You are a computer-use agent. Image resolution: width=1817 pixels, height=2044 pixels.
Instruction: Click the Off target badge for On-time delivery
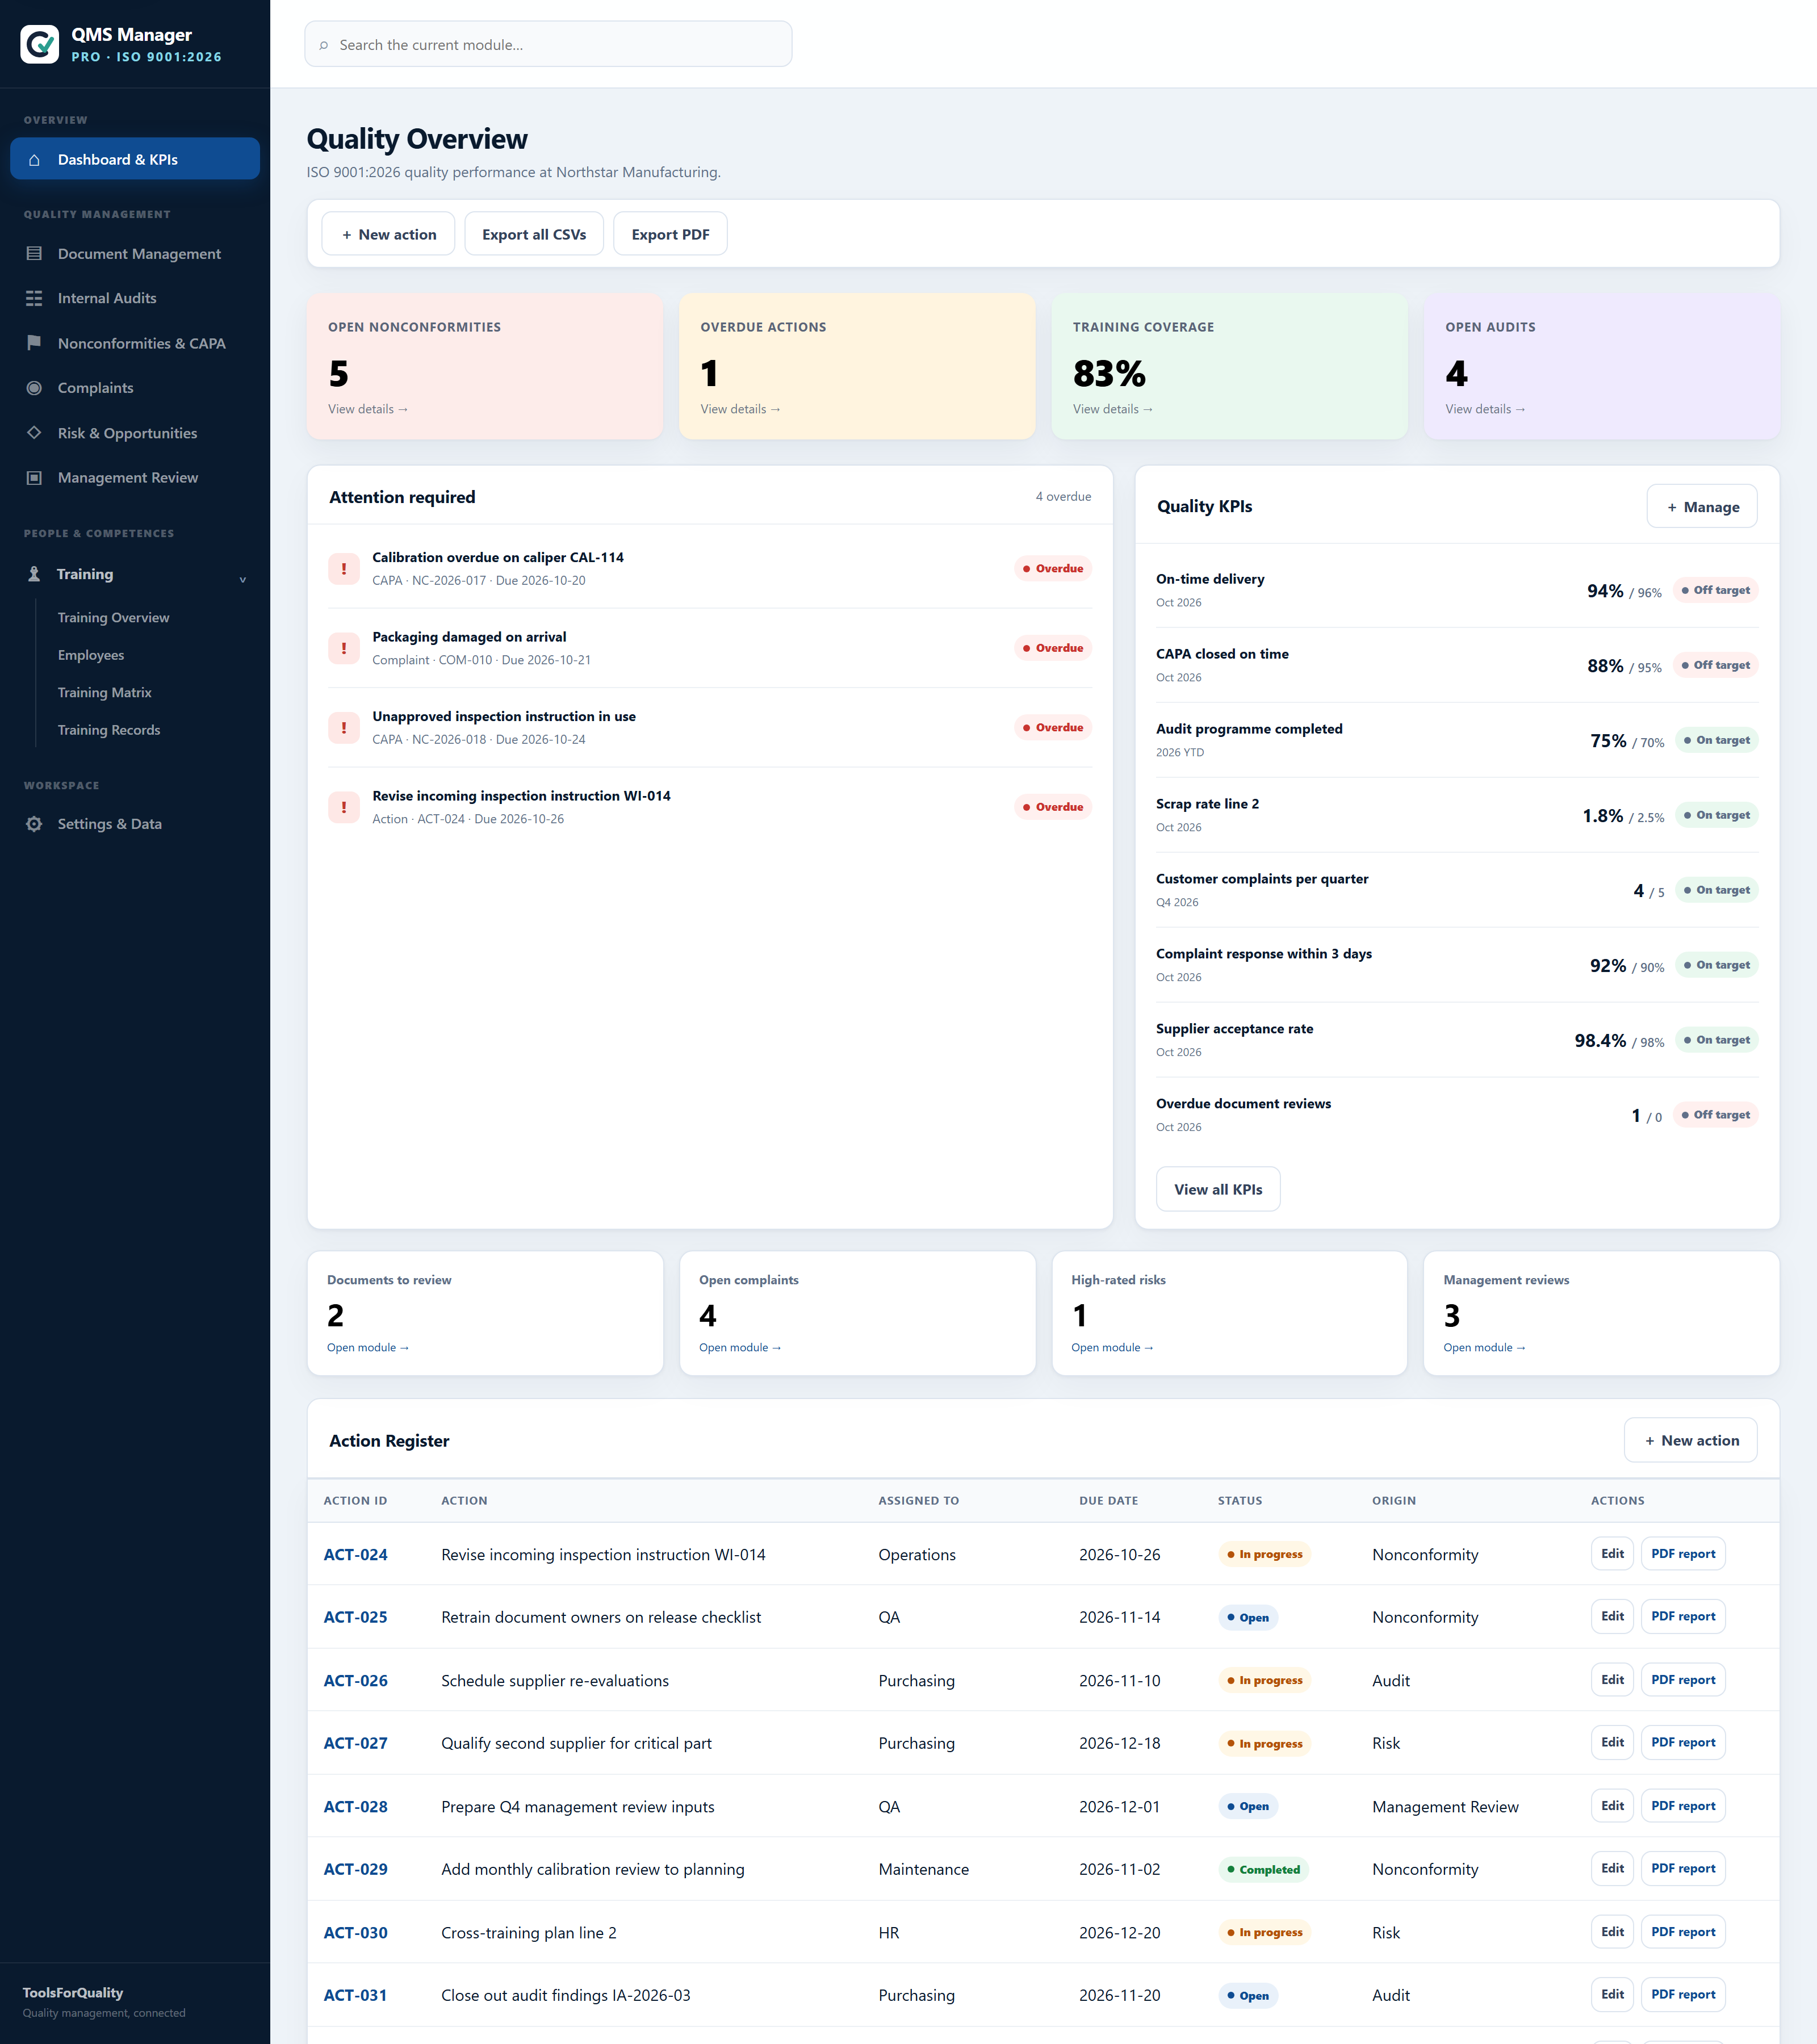click(x=1715, y=590)
